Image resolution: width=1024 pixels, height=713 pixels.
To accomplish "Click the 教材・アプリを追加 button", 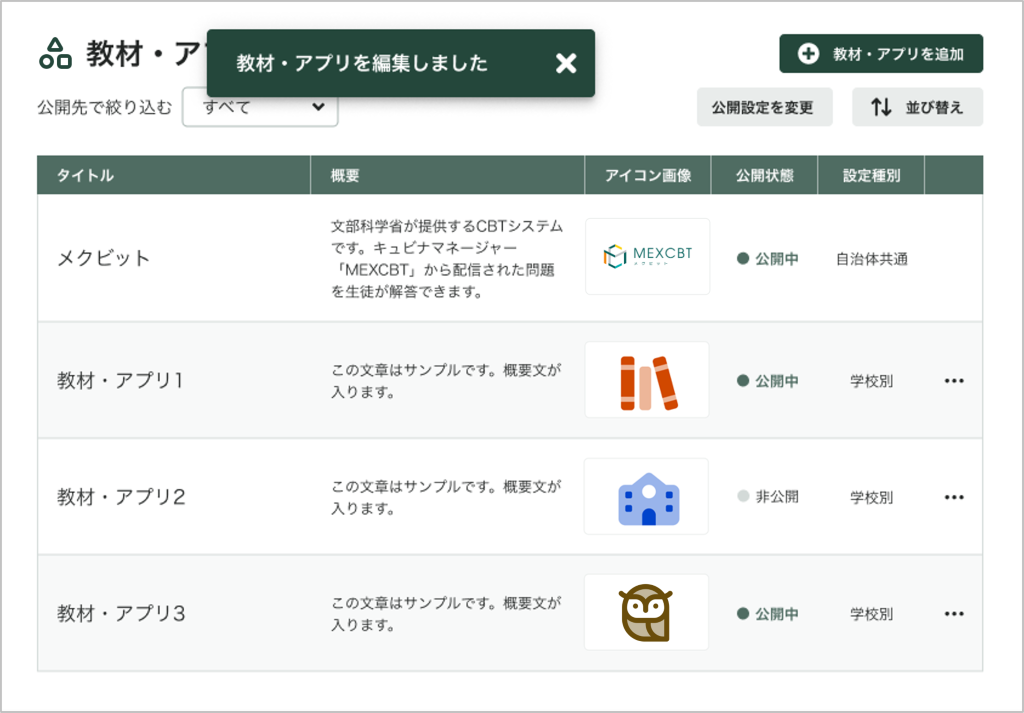I will tap(881, 54).
